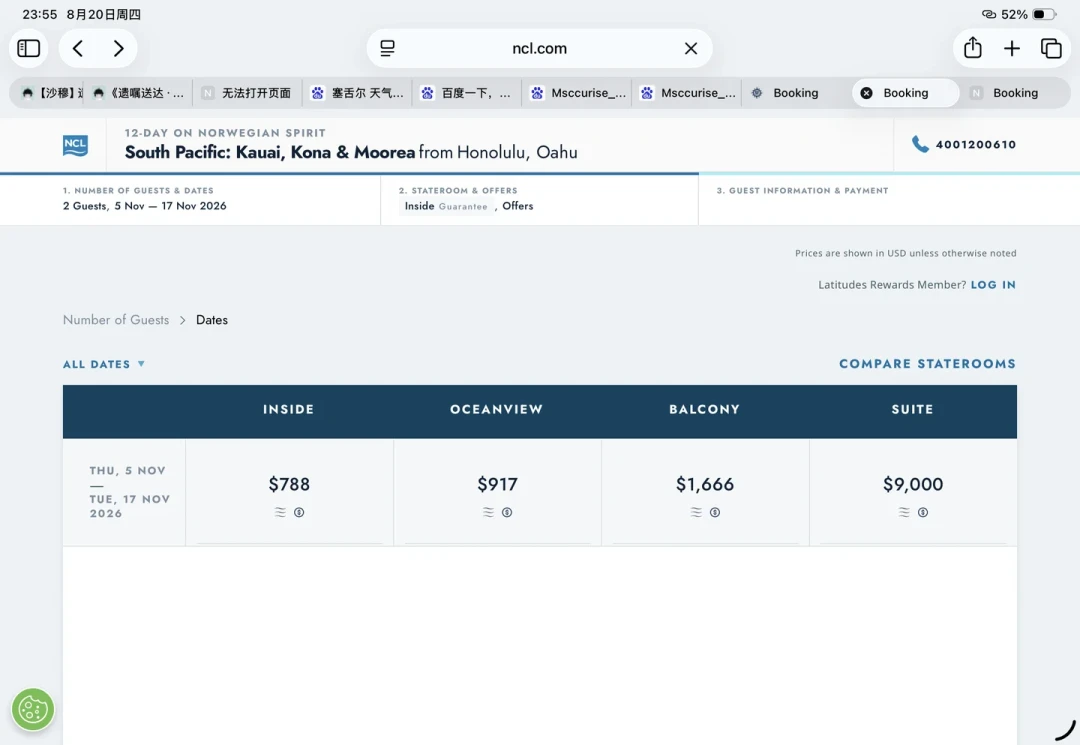
Task: Open step 2 Stateroom & Offers
Action: click(539, 199)
